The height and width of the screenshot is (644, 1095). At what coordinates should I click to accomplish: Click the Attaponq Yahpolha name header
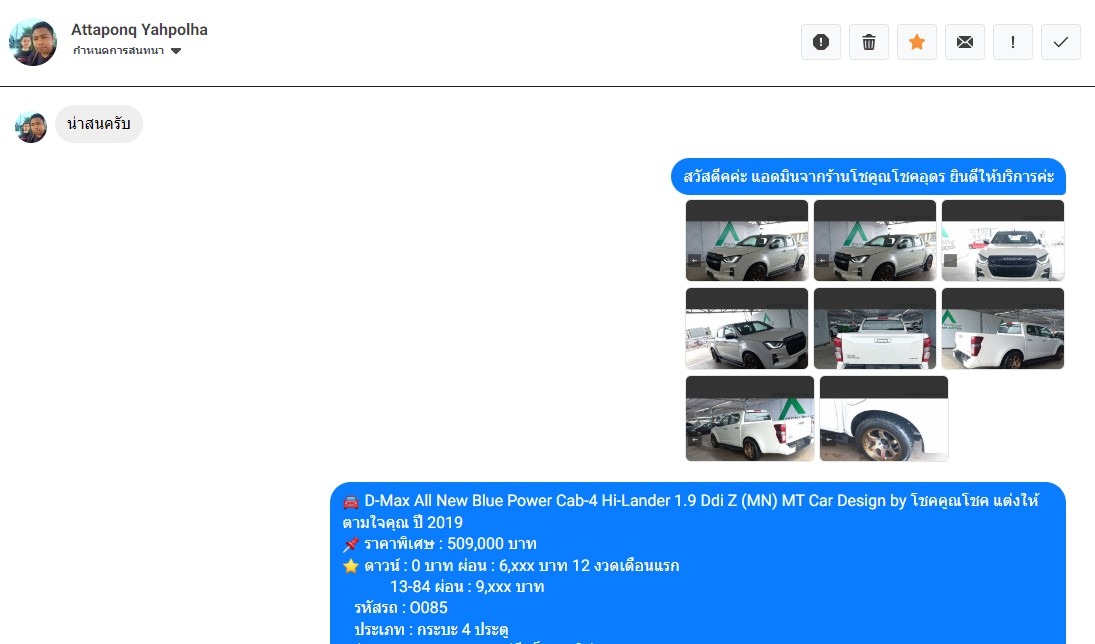140,29
